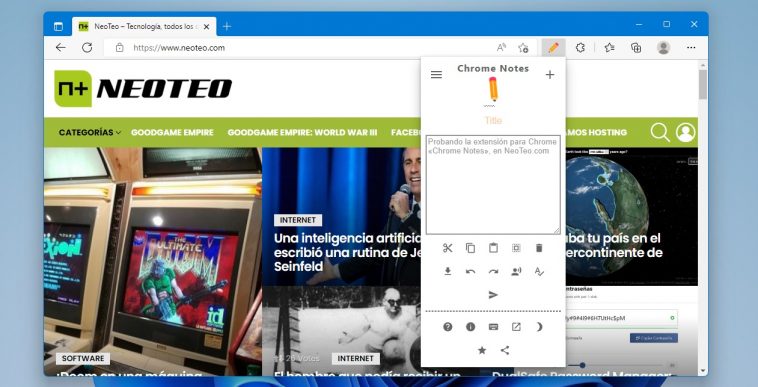Screen dimensions: 758x387
Task: Open keyboard shortcuts icon
Action: coord(493,327)
